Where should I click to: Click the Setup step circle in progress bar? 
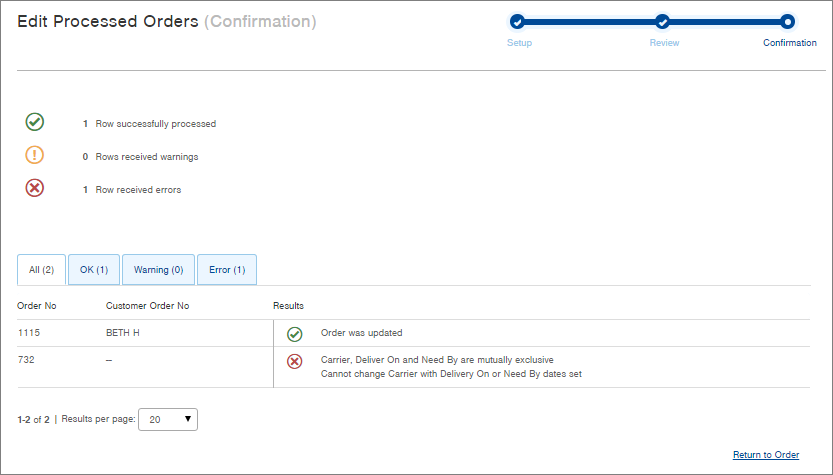point(517,22)
